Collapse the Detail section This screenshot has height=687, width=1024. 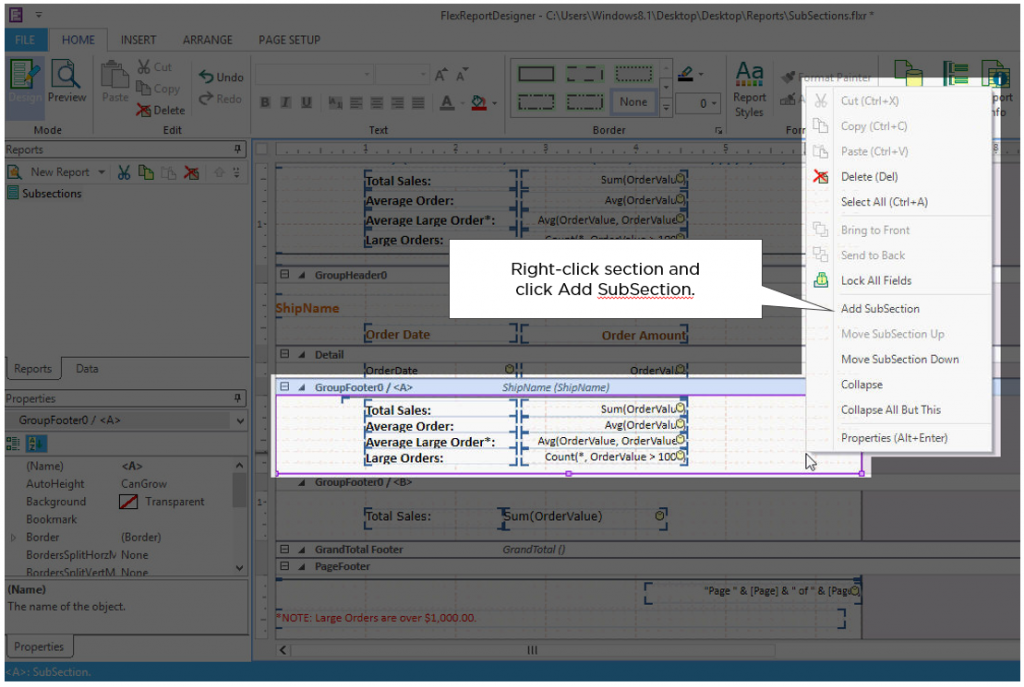pos(285,354)
